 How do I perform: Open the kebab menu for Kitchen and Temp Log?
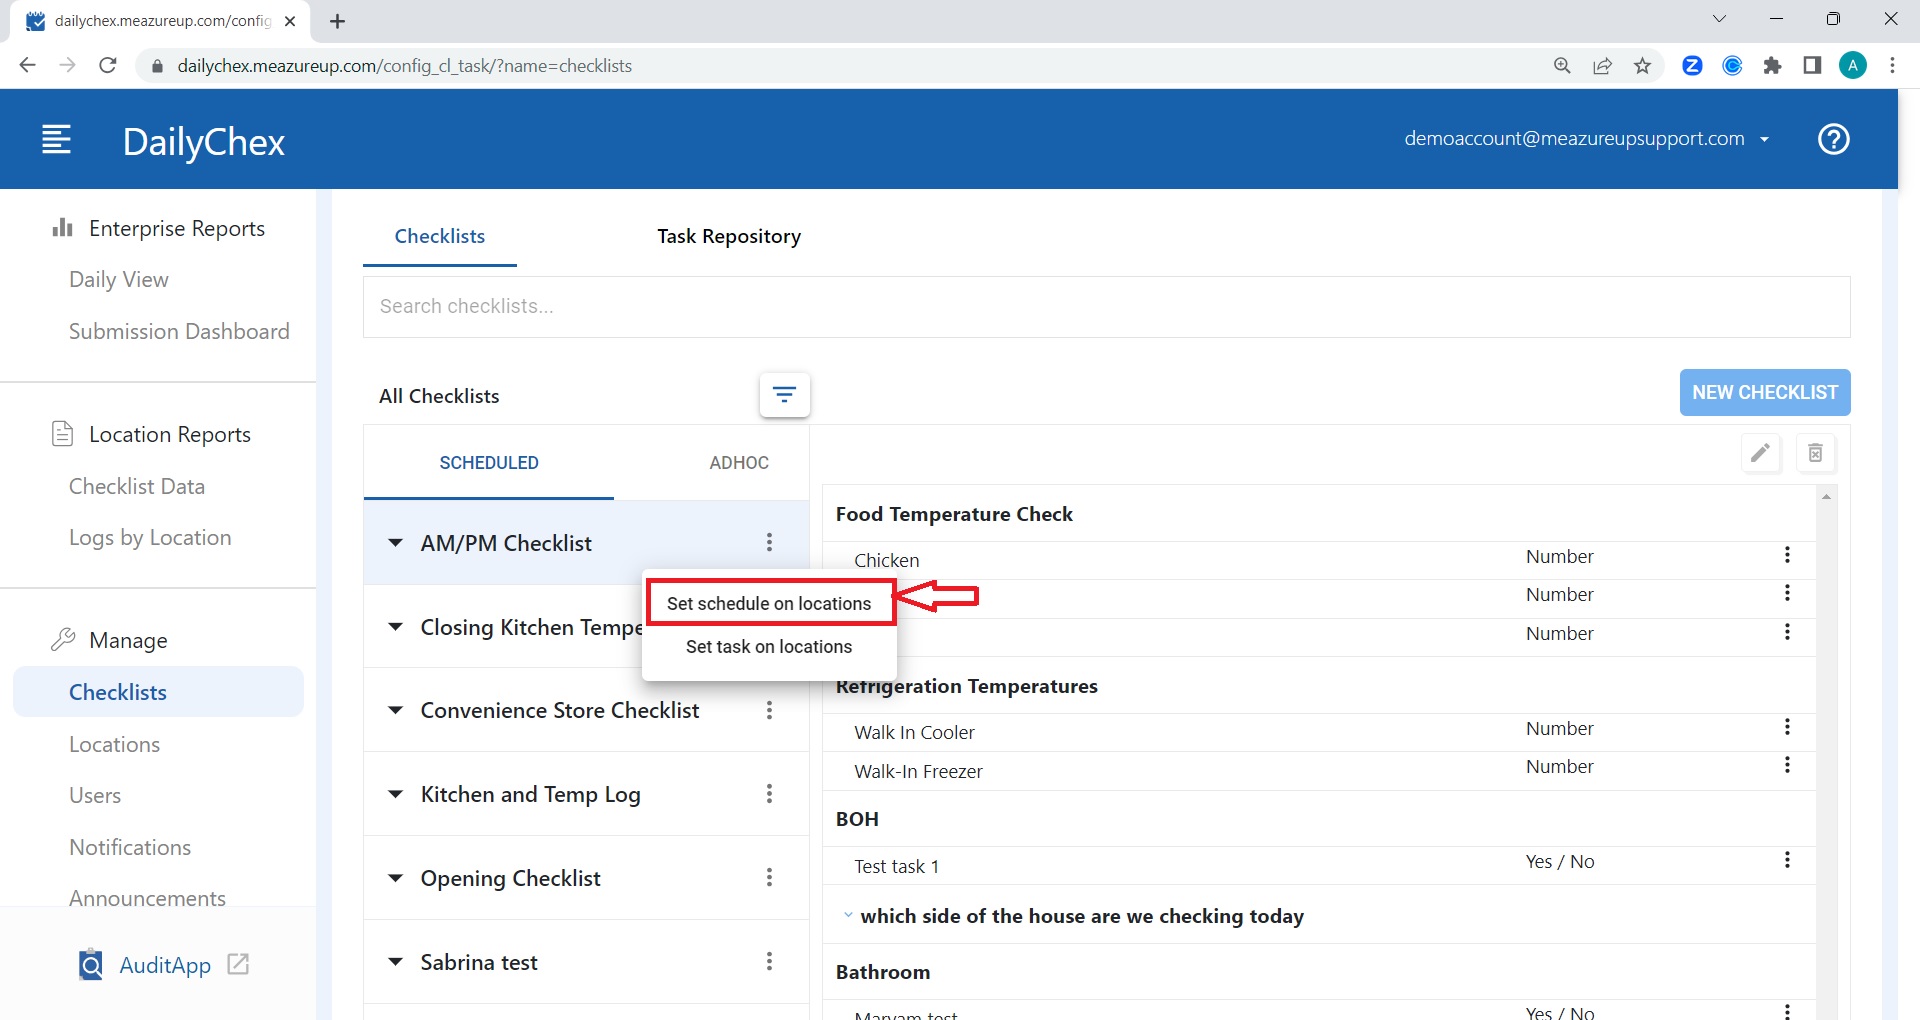769,793
